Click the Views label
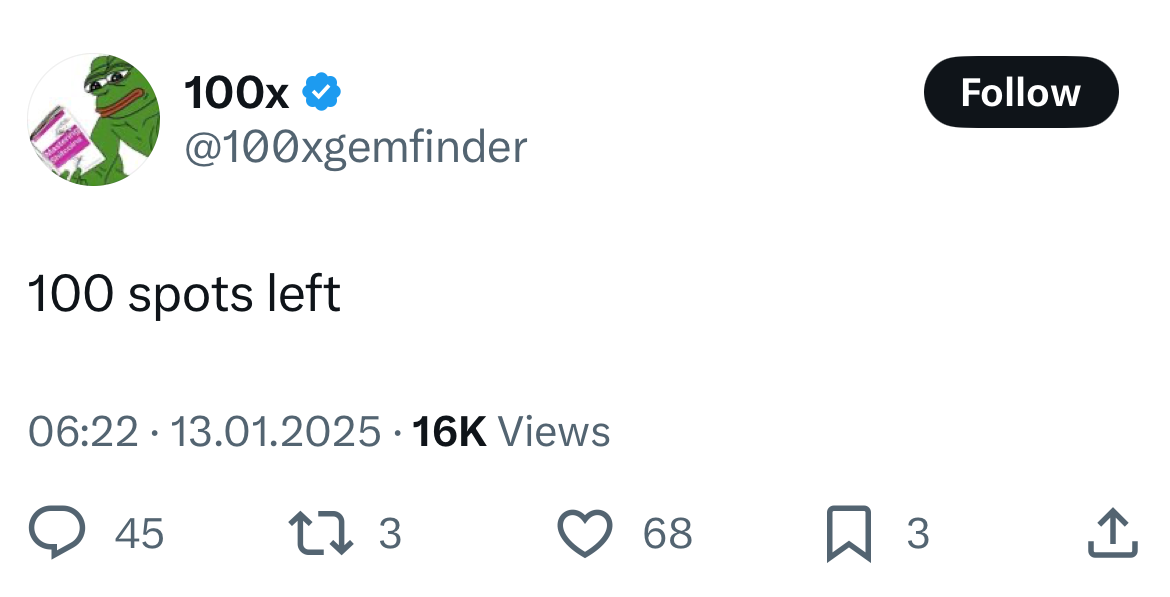Viewport: 1170px width, 597px height. (553, 432)
